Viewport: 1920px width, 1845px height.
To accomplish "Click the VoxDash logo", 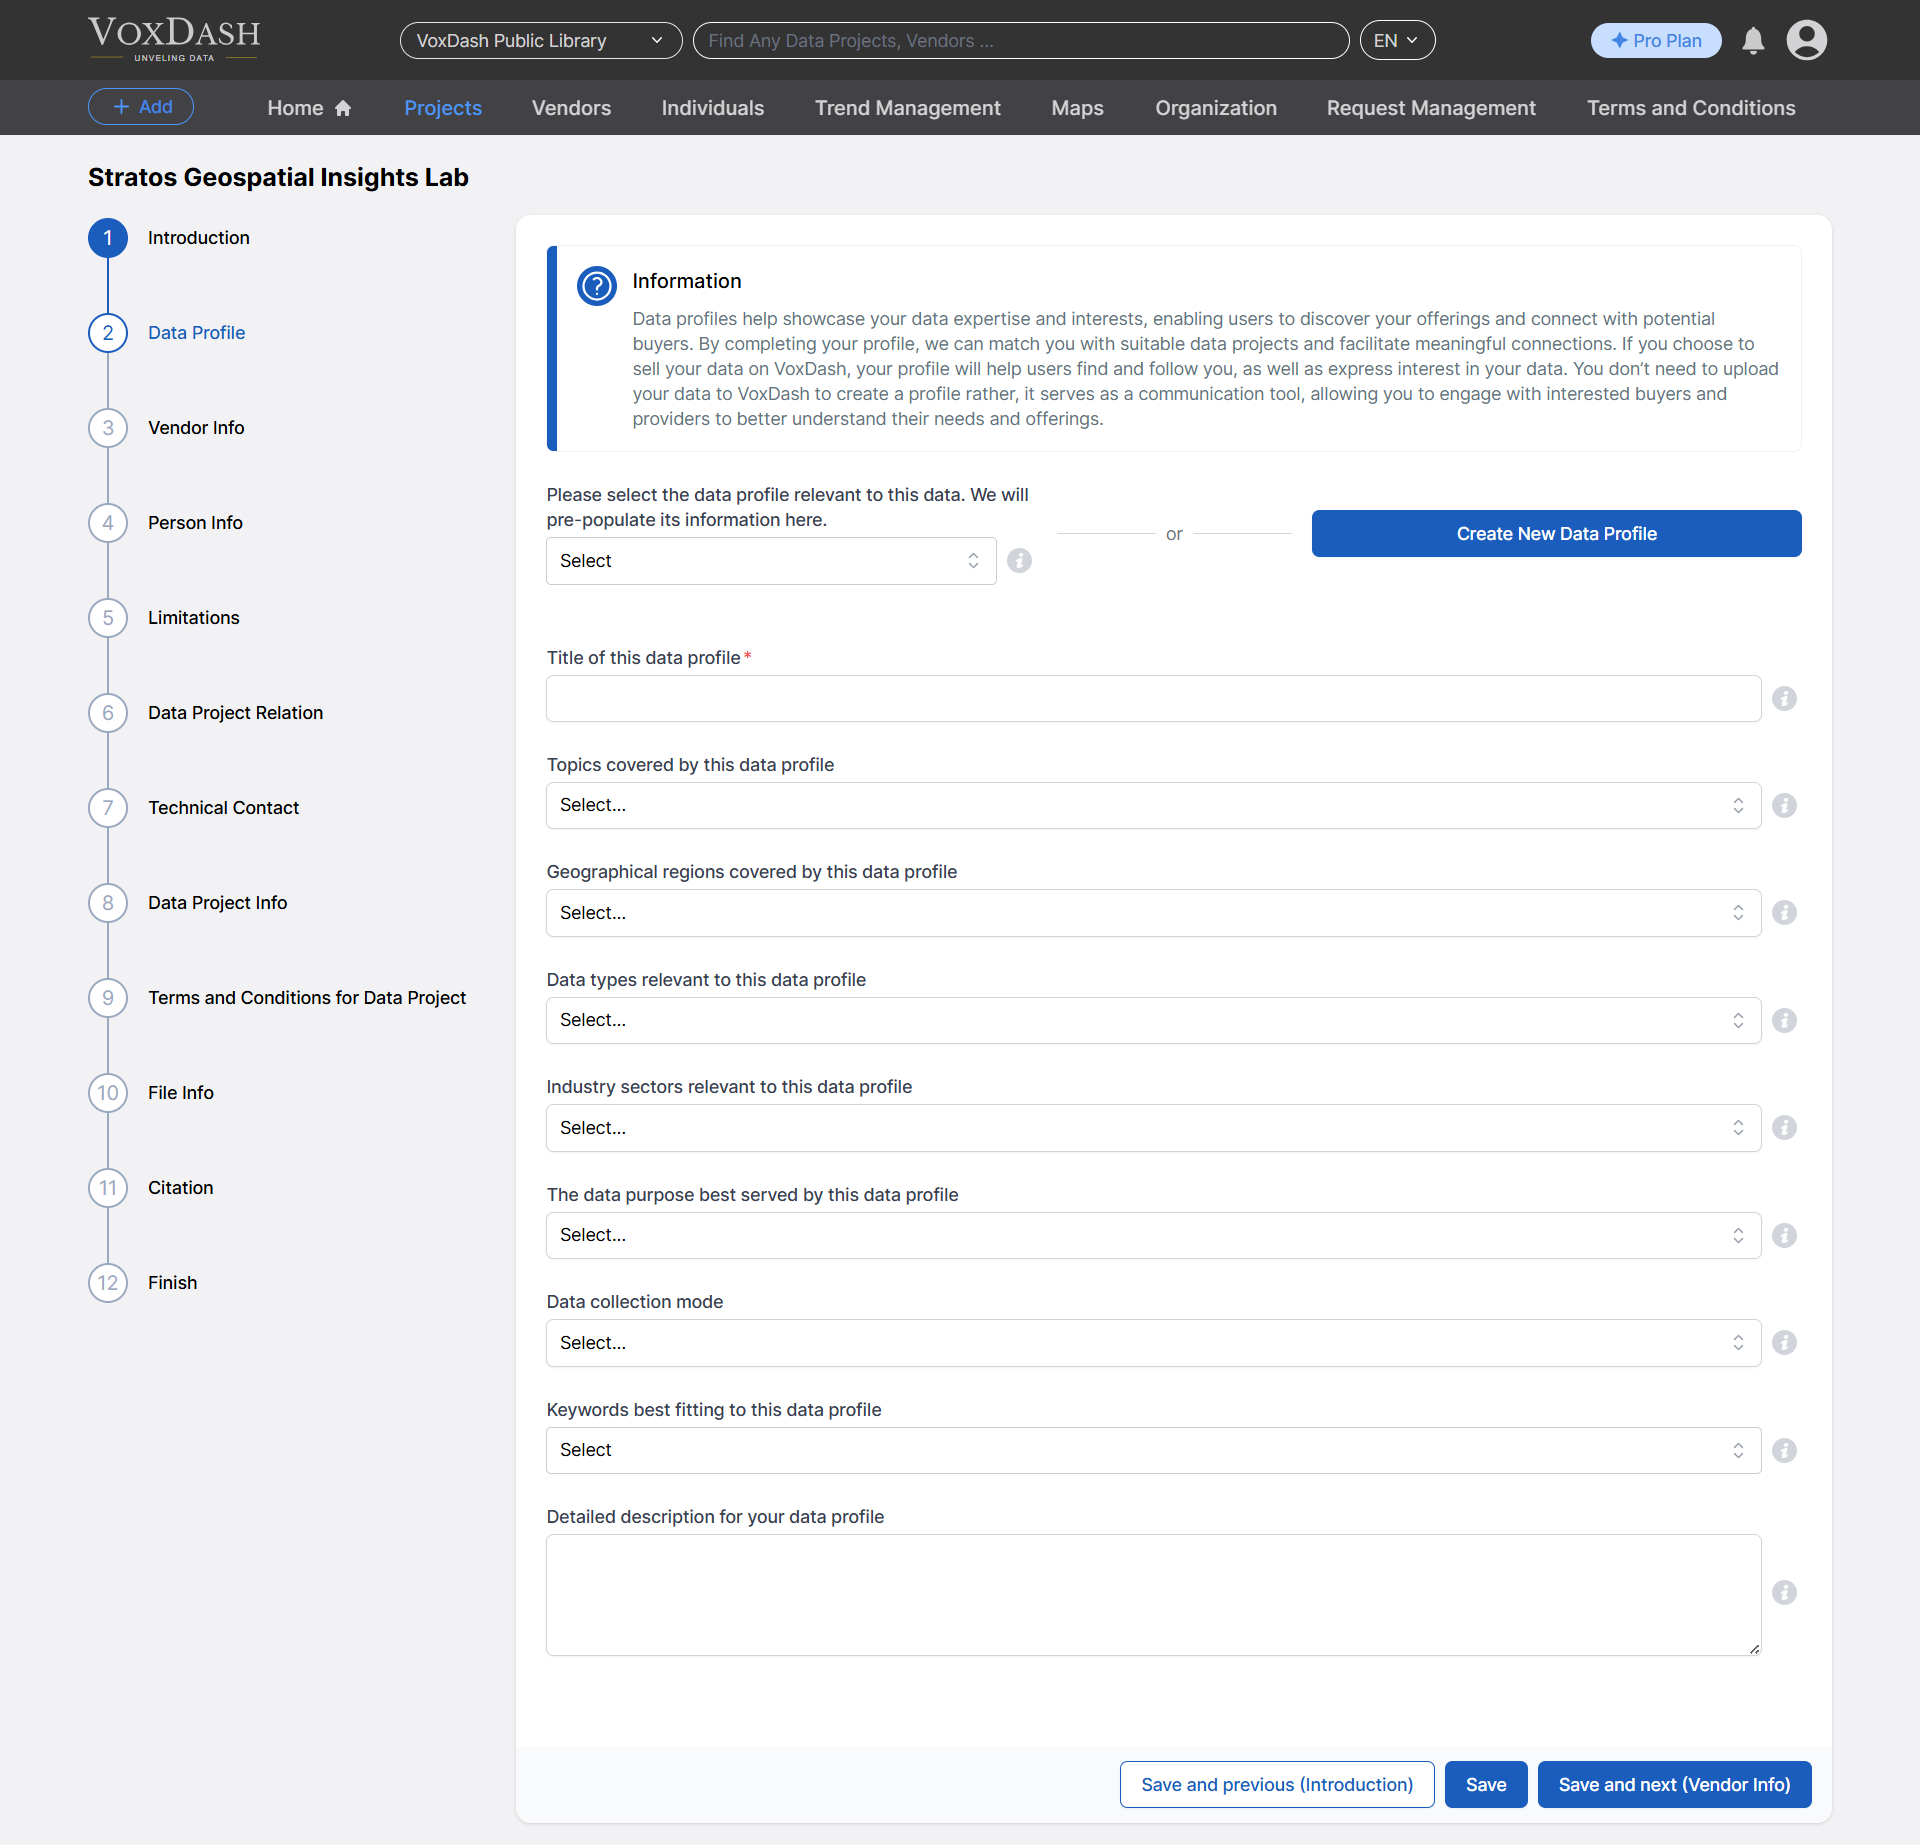I will 173,39.
